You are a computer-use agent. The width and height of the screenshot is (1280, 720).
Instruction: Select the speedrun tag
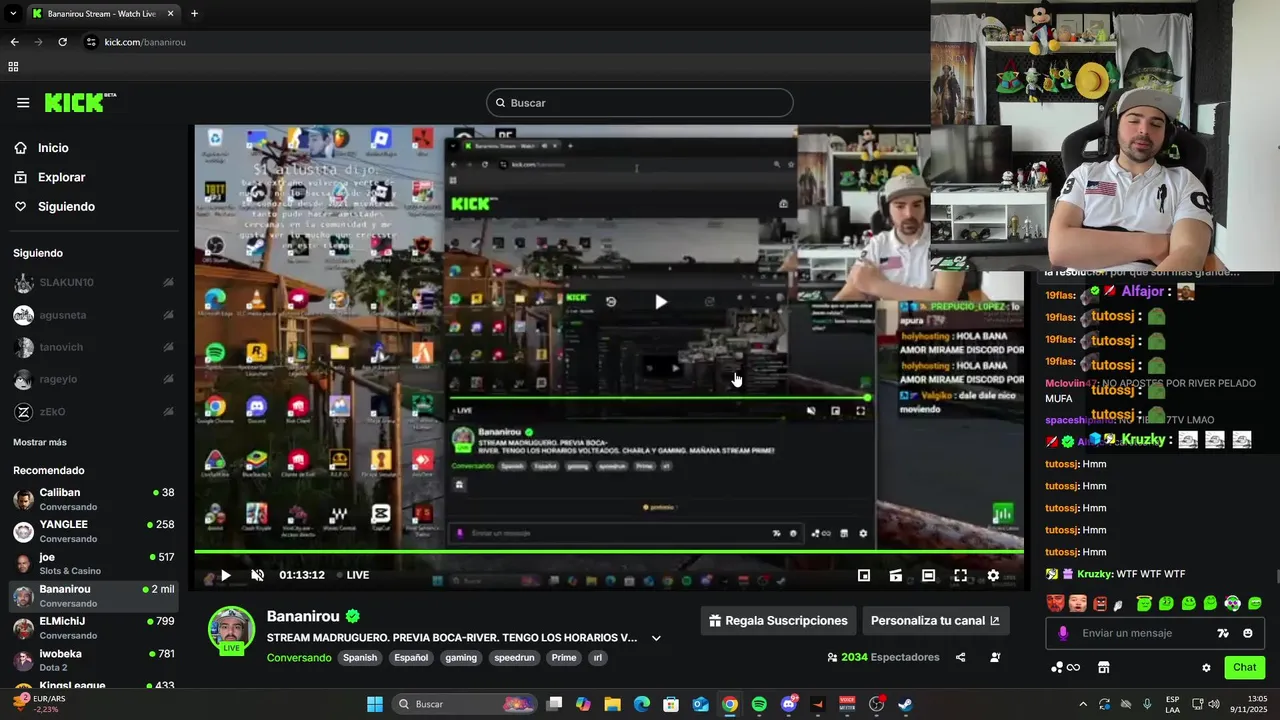point(514,658)
